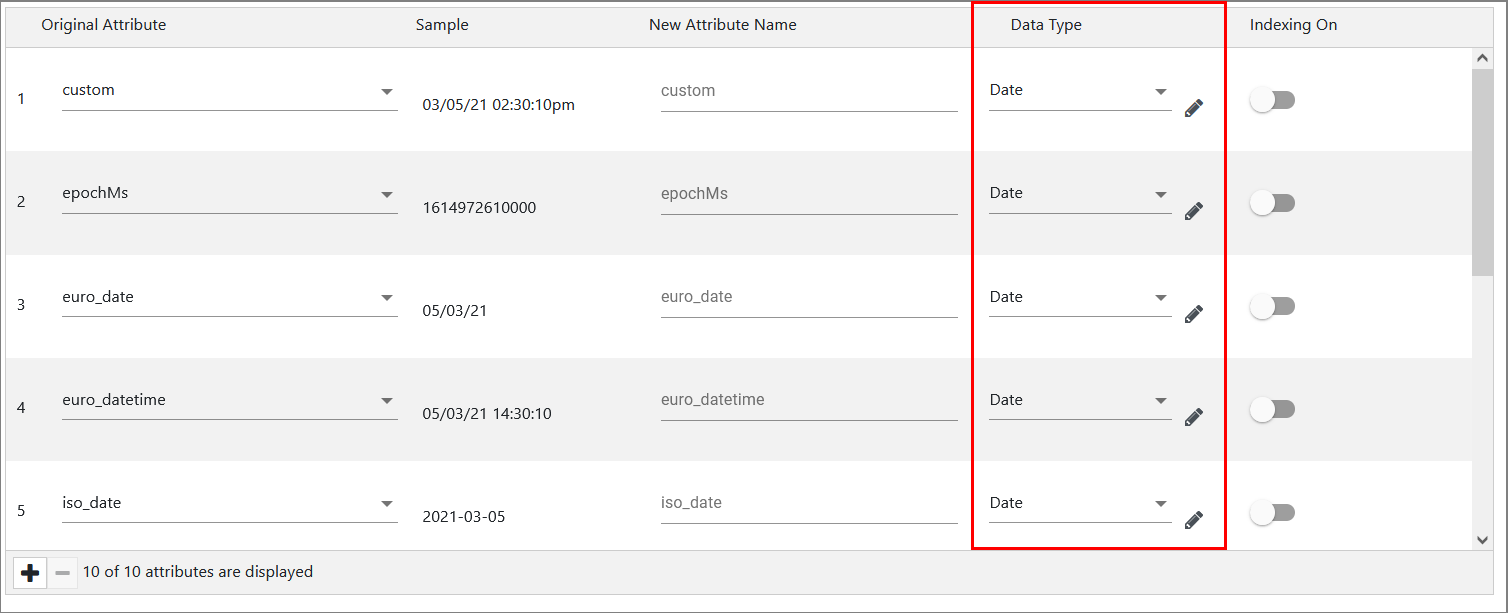Image resolution: width=1508 pixels, height=613 pixels.
Task: Open the Data Type dropdown for euro_date
Action: point(1159,297)
